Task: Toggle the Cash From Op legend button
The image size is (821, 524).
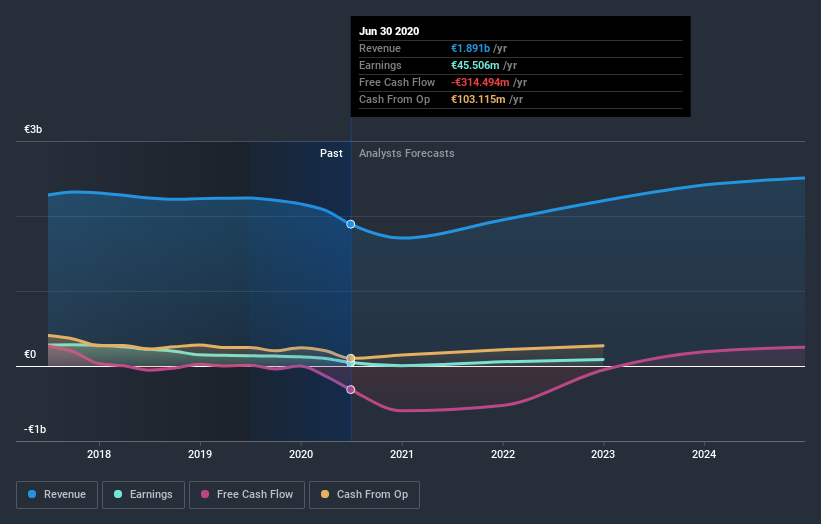Action: click(364, 495)
